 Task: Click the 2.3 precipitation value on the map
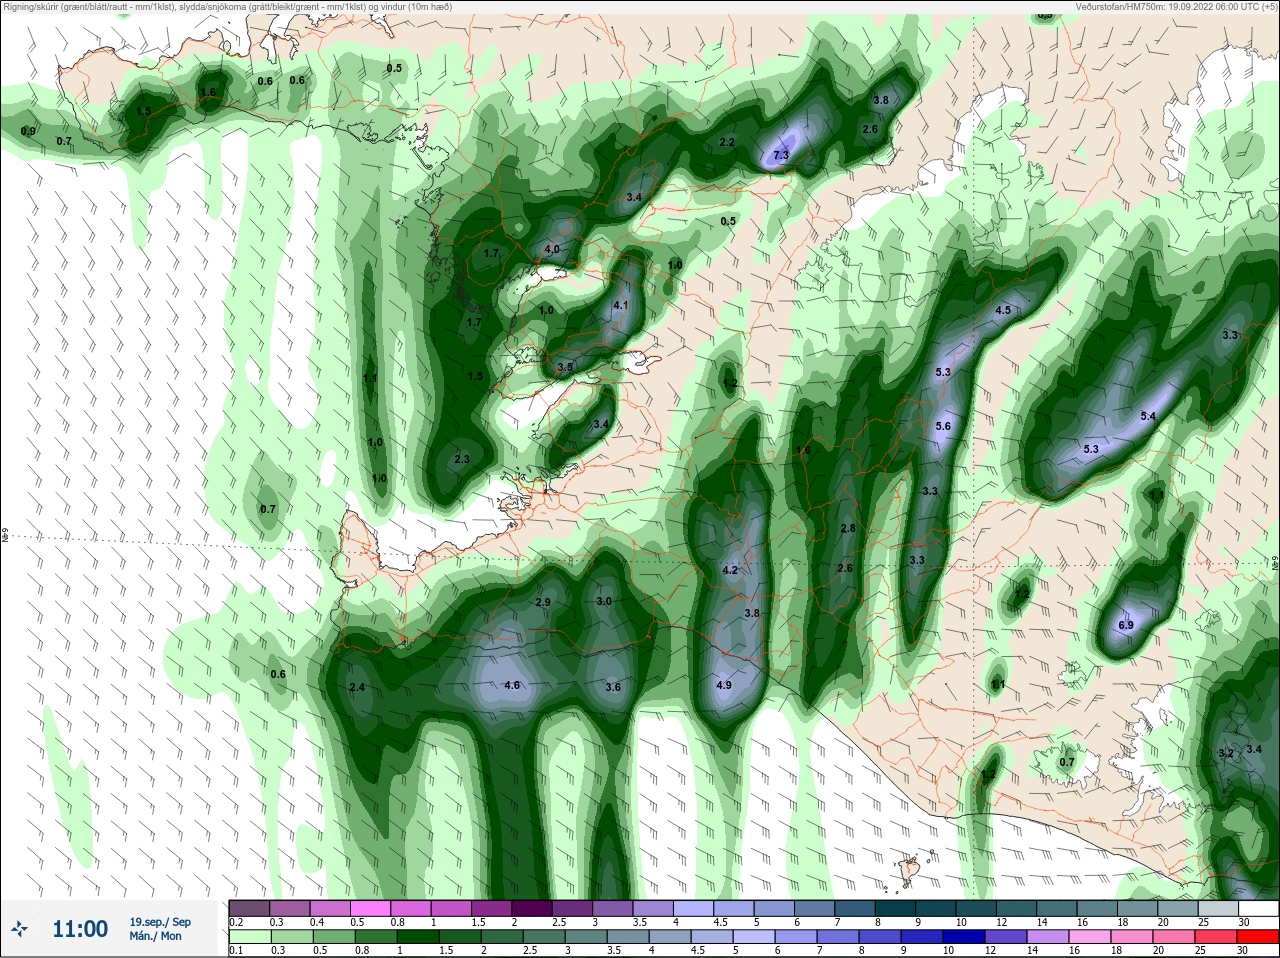click(462, 459)
